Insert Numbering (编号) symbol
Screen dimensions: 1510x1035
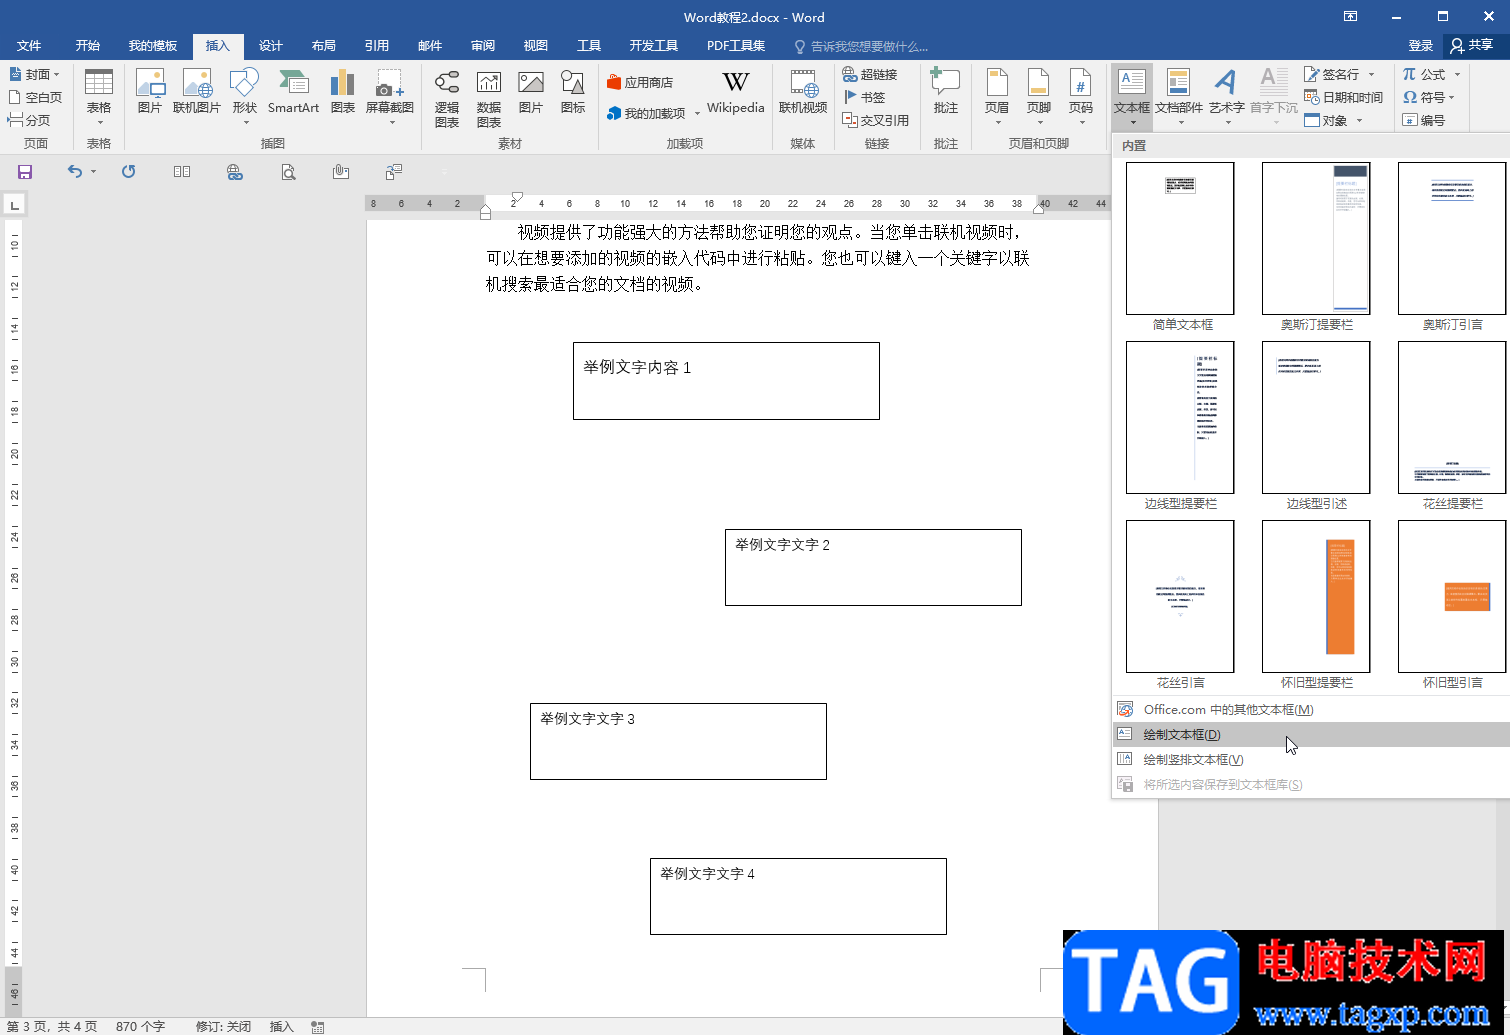[x=1424, y=120]
